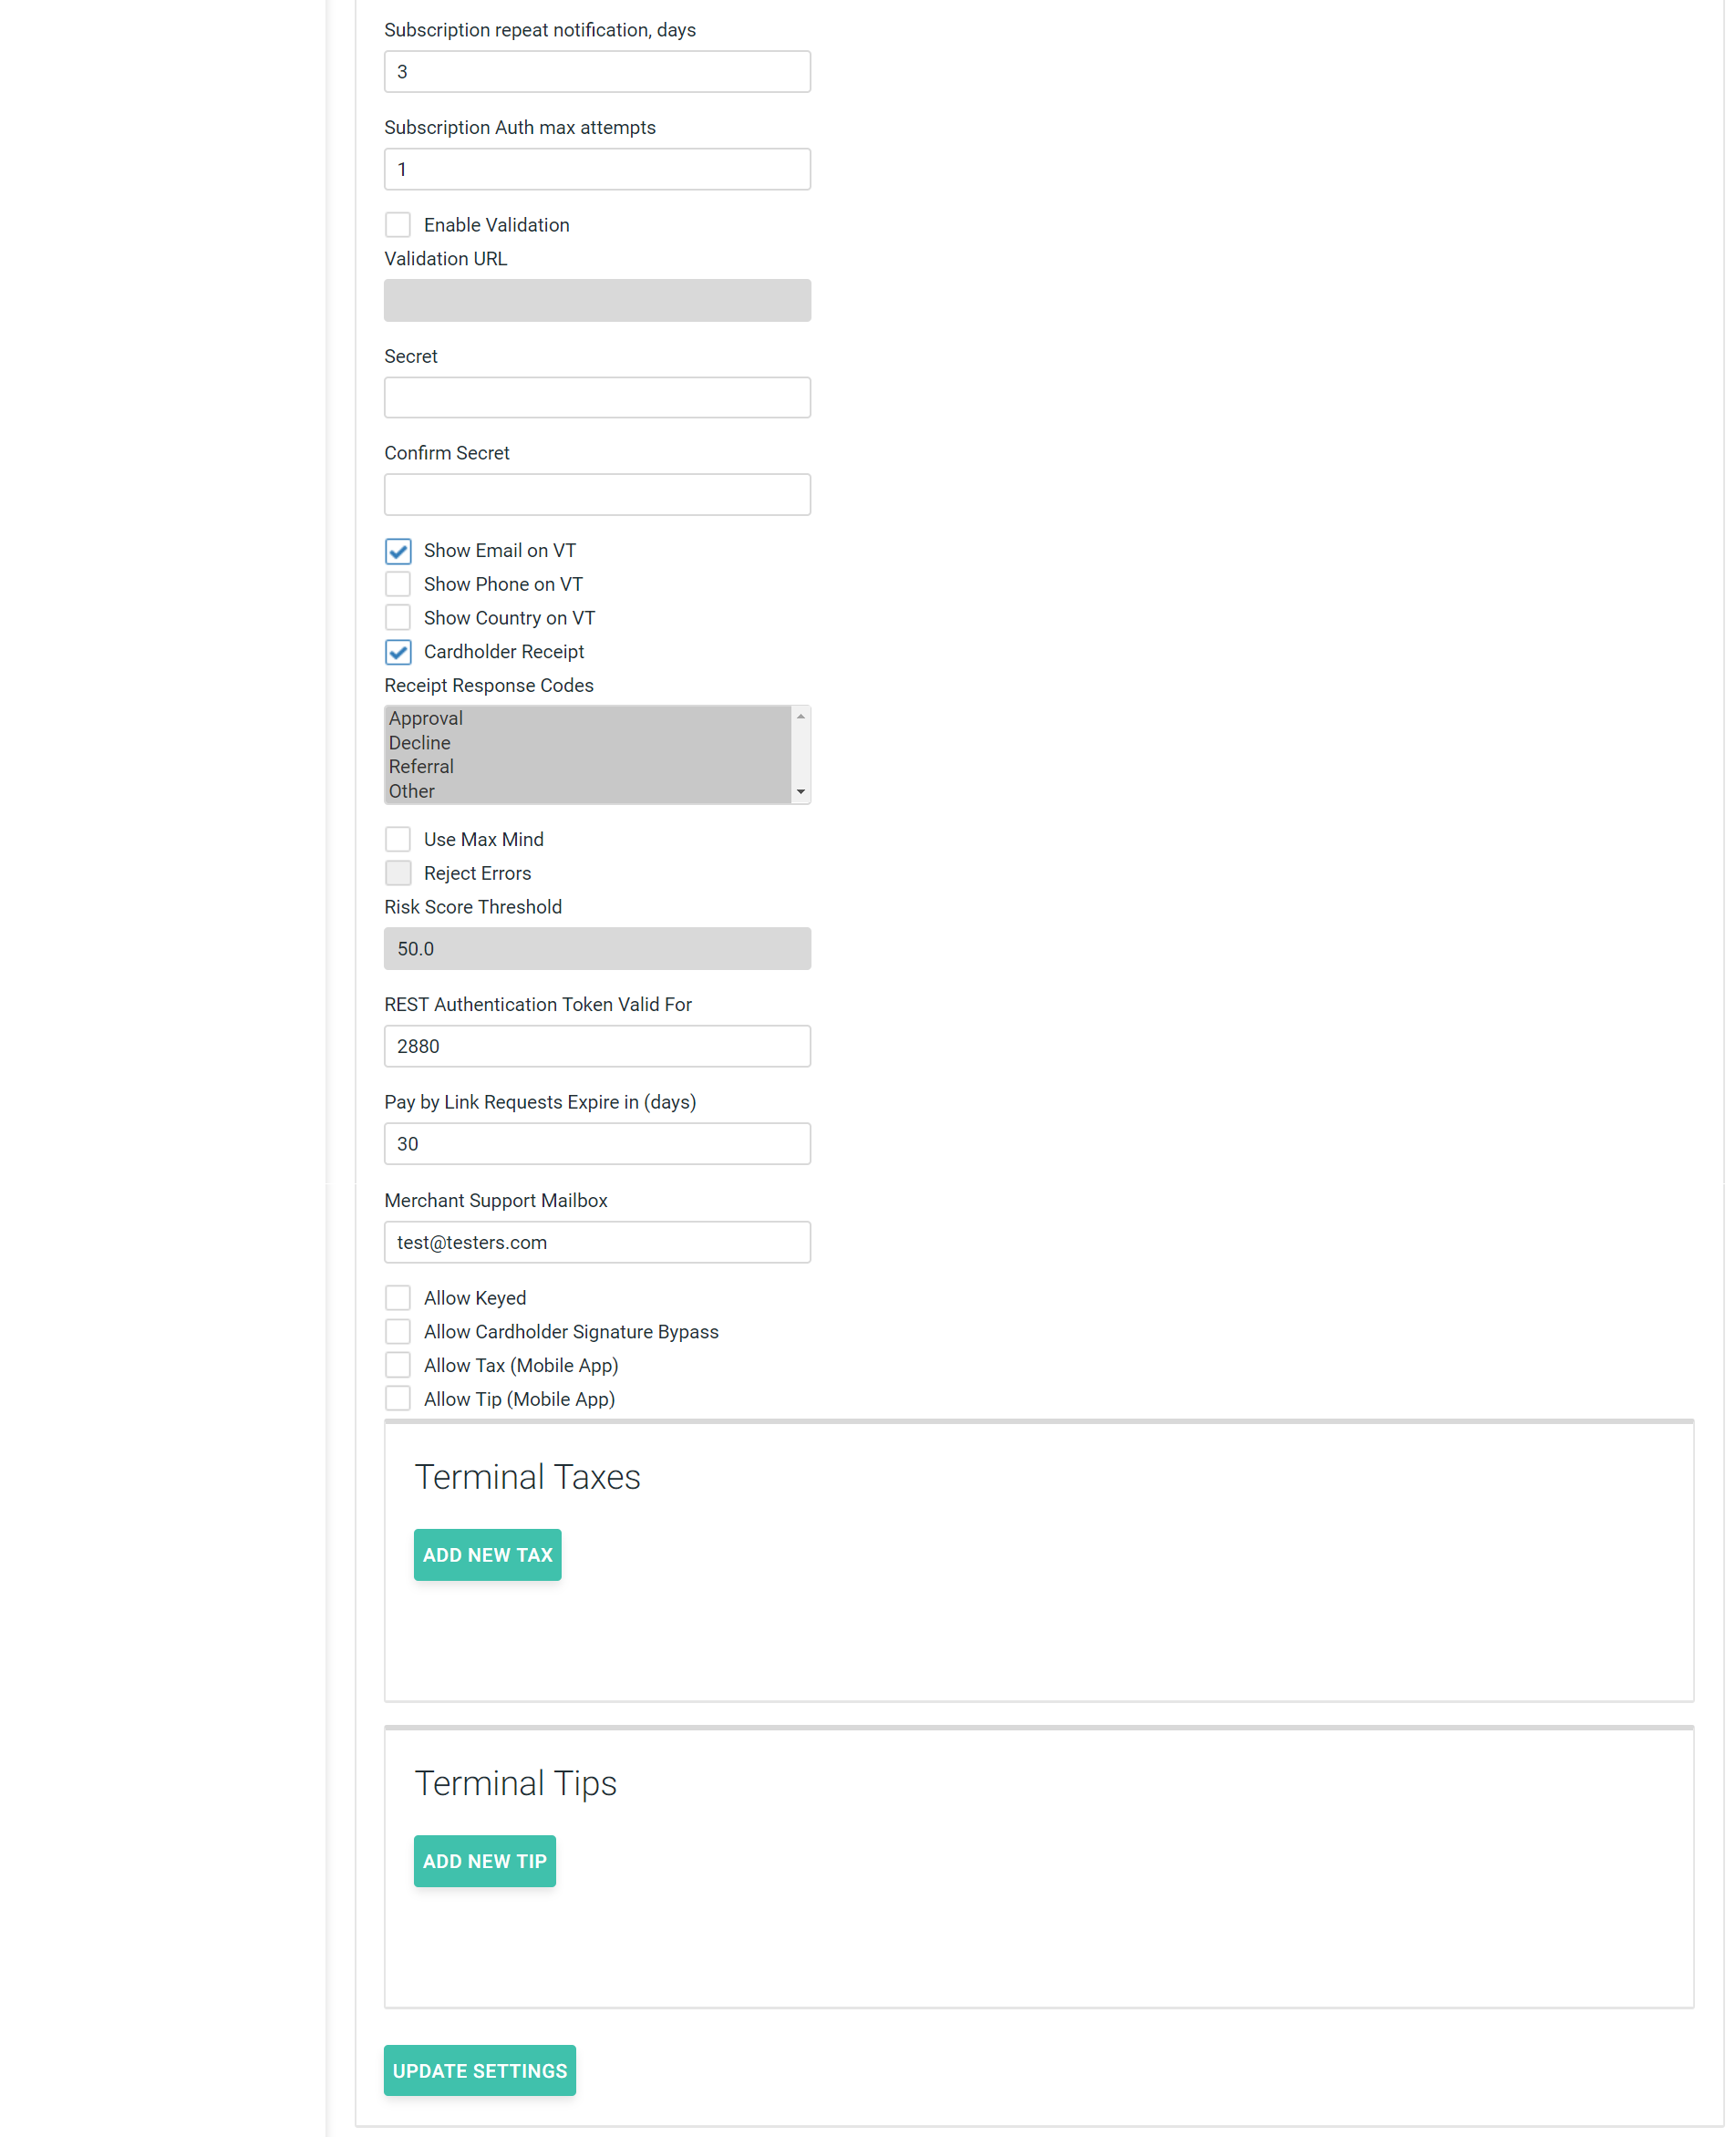Viewport: 1736px width, 2137px height.
Task: Edit the REST Authentication Token Valid For field
Action: point(597,1046)
